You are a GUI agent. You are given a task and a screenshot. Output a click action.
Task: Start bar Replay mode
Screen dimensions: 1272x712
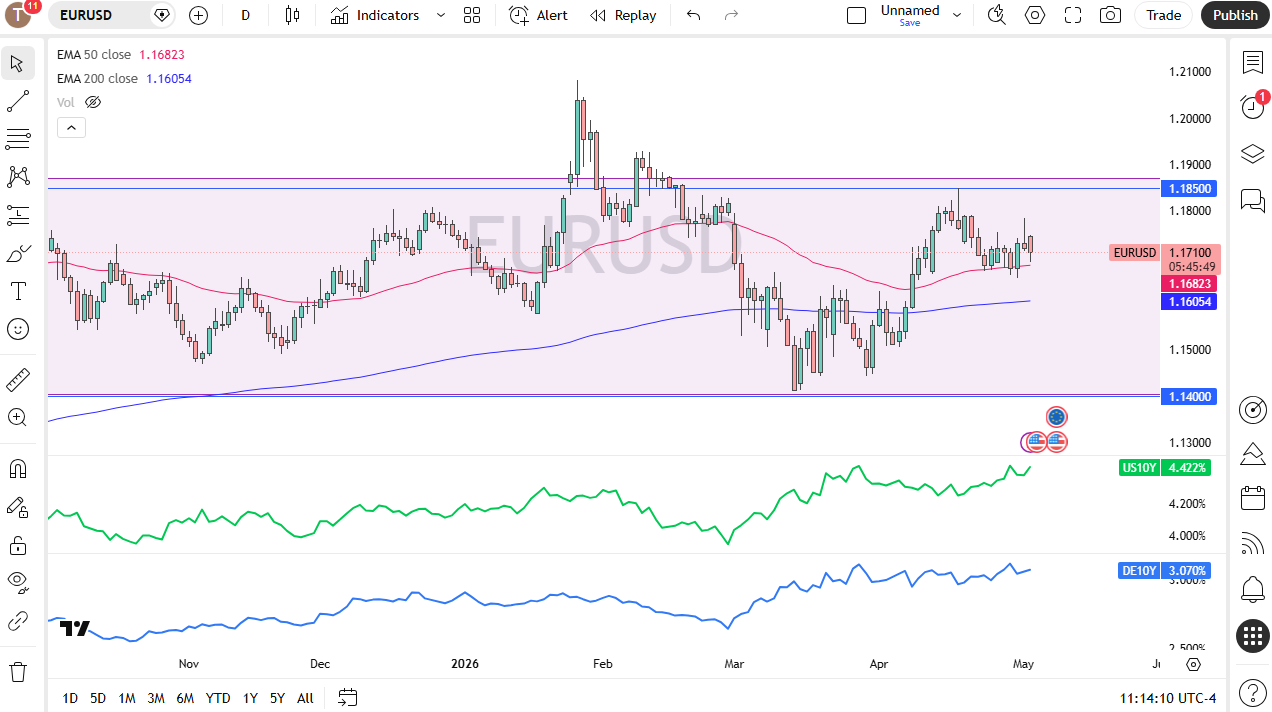[x=623, y=15]
